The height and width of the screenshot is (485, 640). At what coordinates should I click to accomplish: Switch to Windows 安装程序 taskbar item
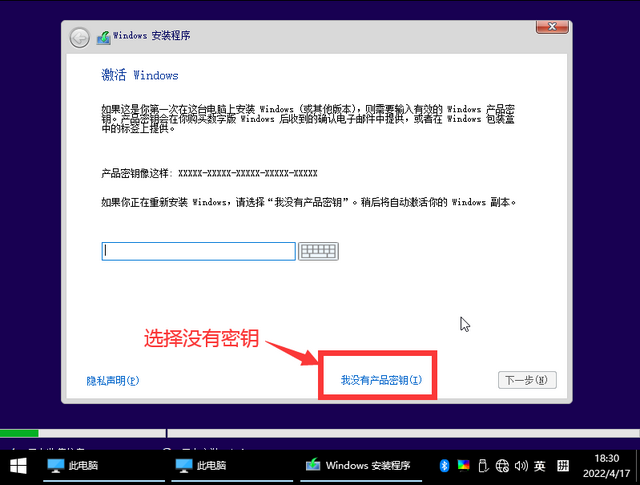[361, 466]
